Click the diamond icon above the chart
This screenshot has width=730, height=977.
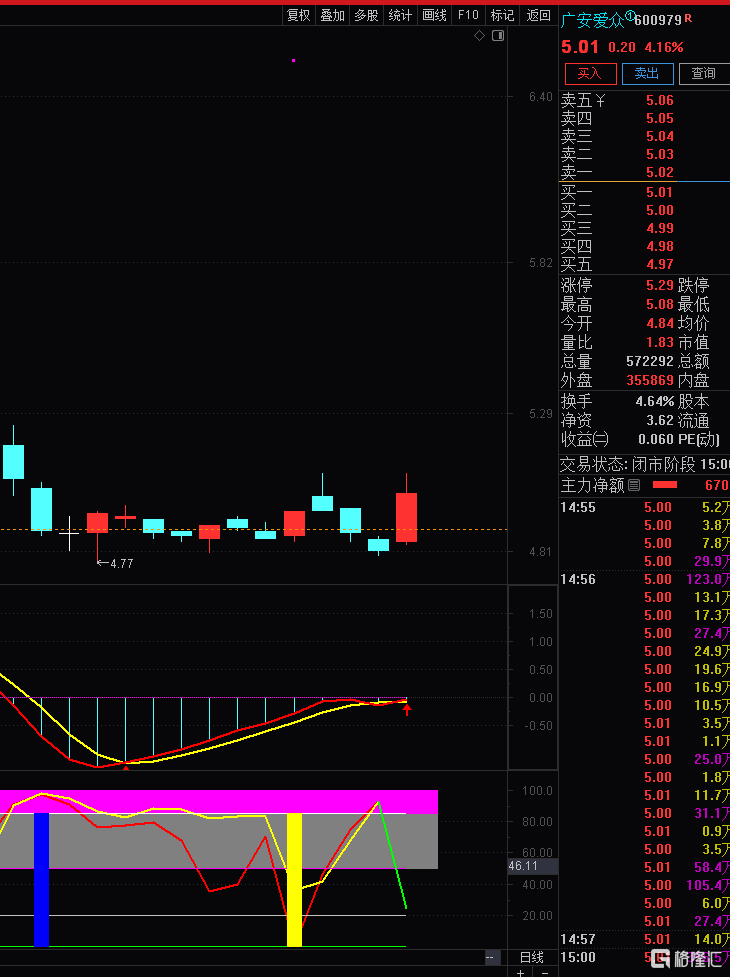pyautogui.click(x=479, y=35)
